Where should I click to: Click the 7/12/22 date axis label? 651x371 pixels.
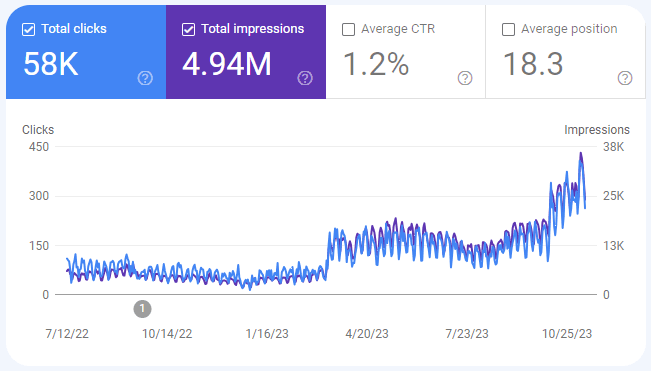67,334
